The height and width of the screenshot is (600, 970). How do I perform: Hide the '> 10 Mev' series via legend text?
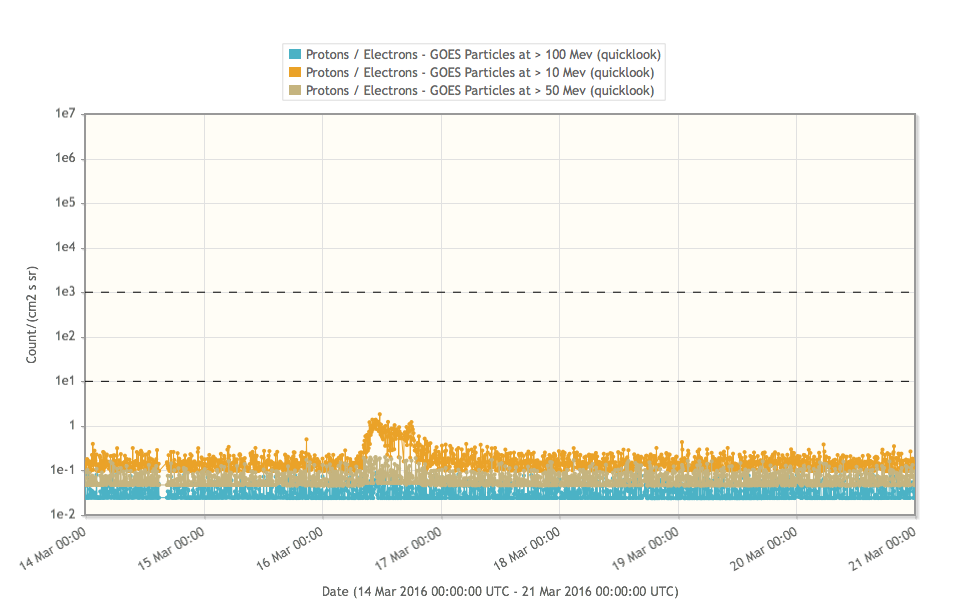pyautogui.click(x=480, y=72)
